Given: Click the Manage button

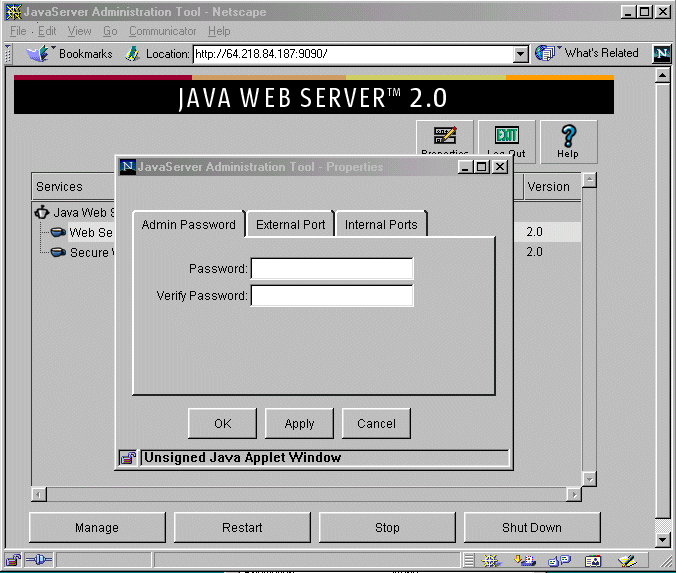Looking at the screenshot, I should click(97, 527).
